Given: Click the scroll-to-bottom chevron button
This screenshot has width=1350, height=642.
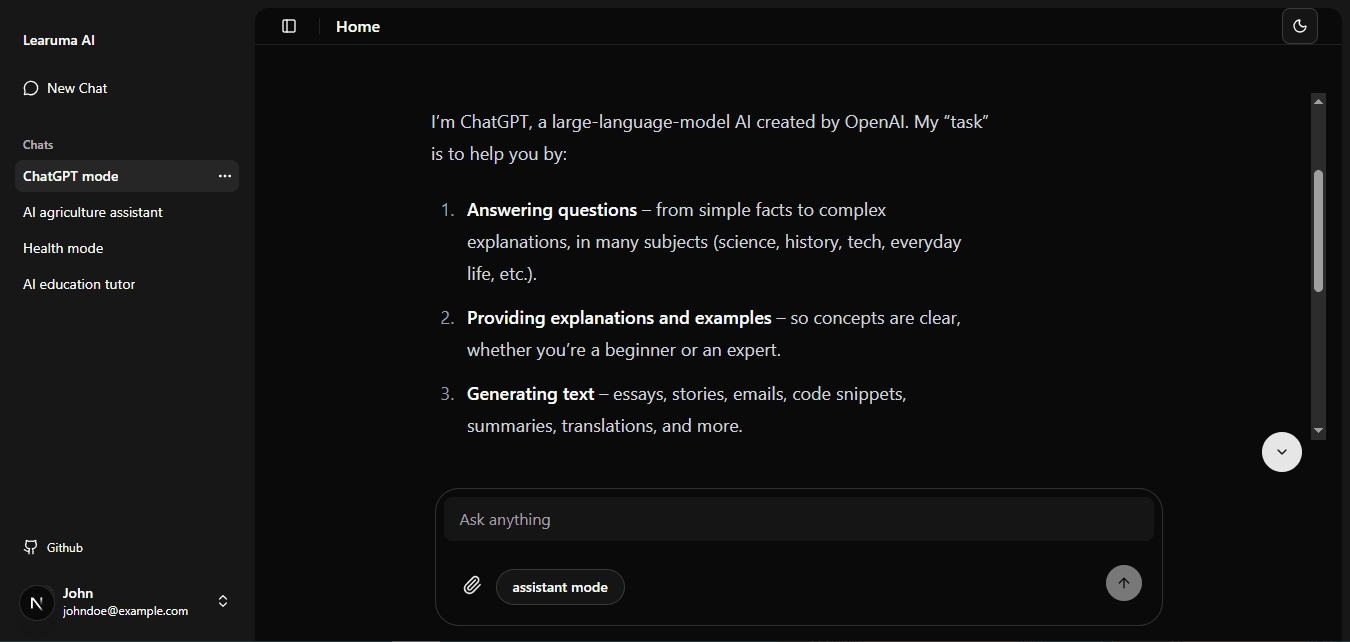Looking at the screenshot, I should click(1281, 452).
